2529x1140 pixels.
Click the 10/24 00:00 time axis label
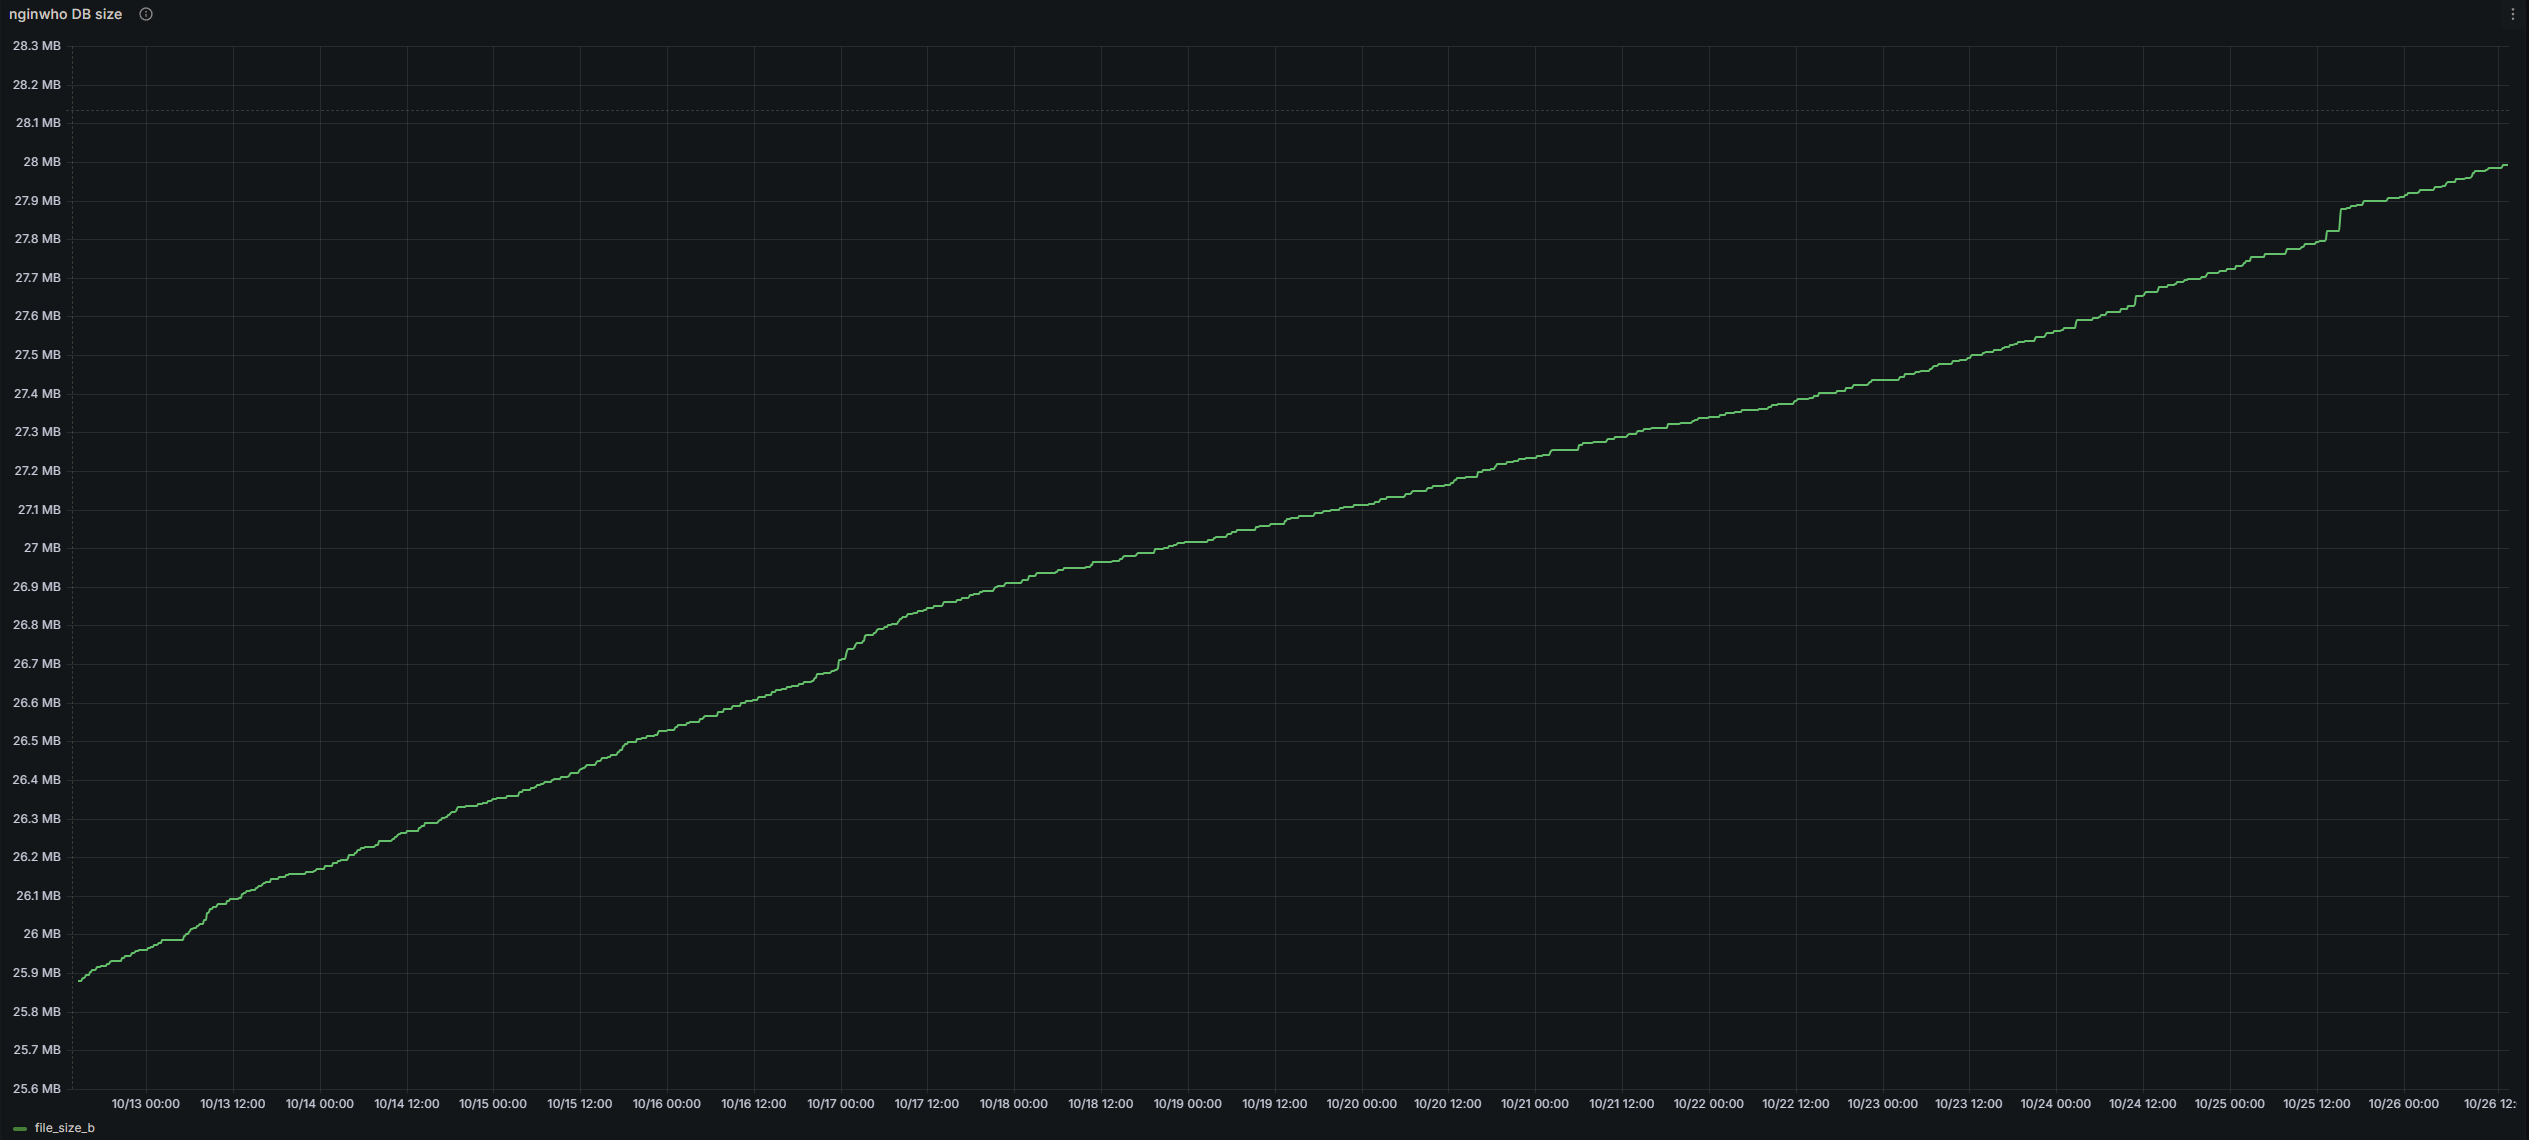click(x=2056, y=1104)
